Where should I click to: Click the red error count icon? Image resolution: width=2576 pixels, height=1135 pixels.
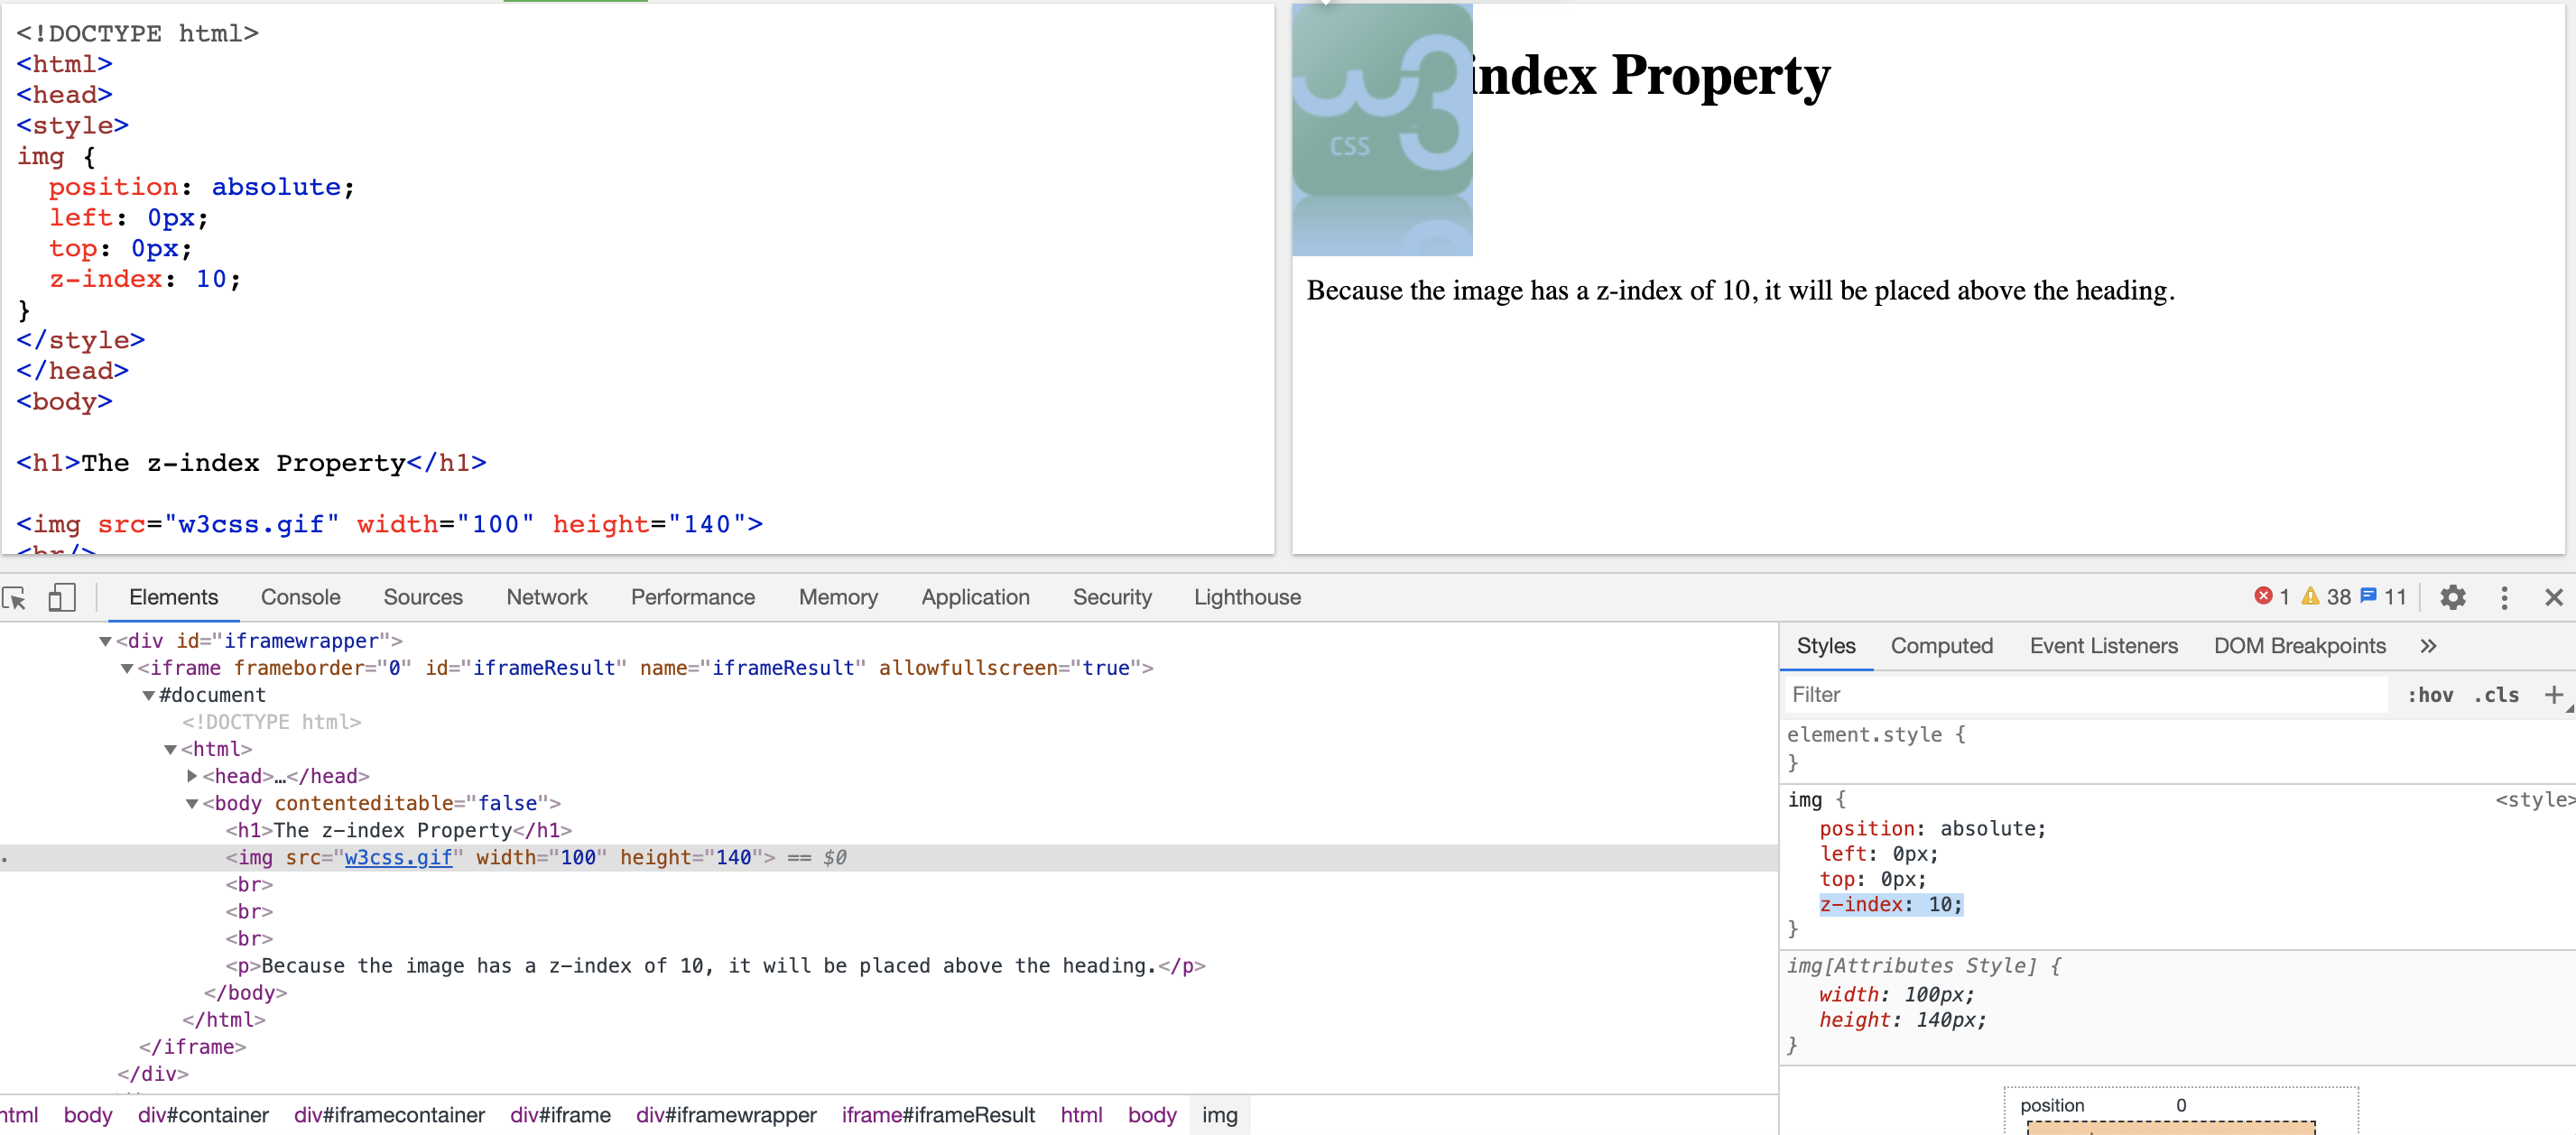point(2263,597)
